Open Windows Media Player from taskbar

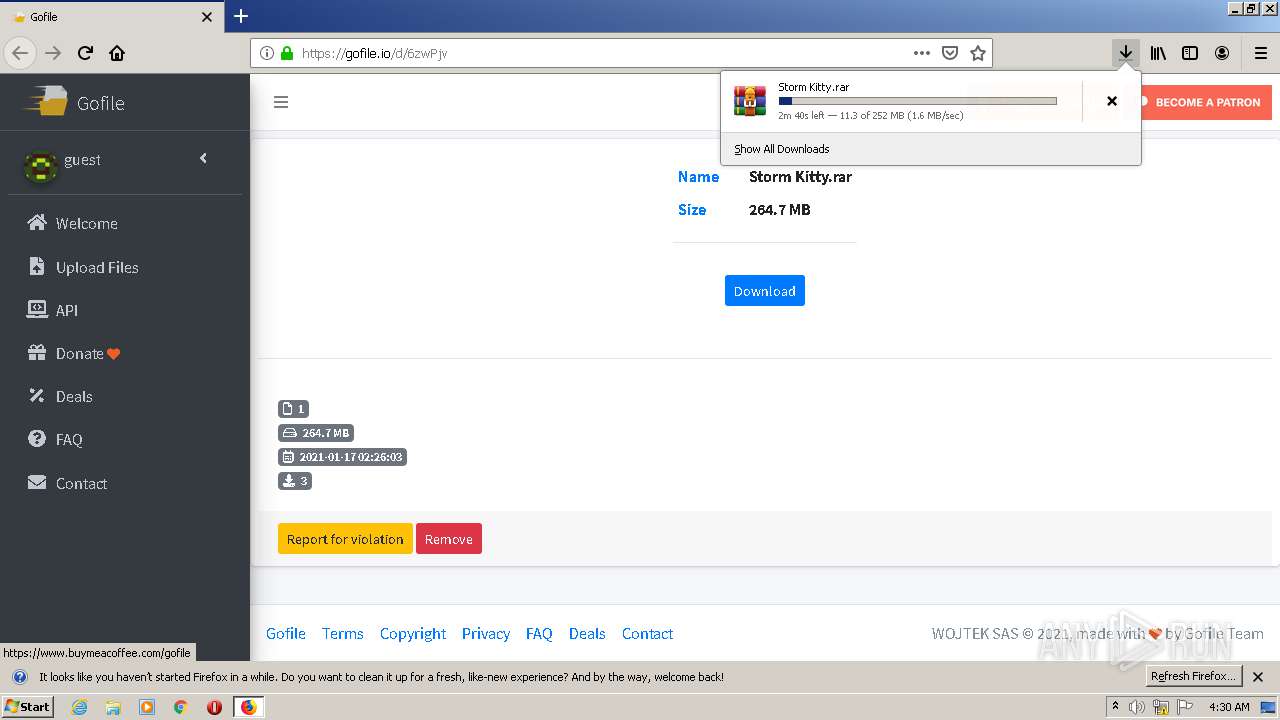pos(147,707)
